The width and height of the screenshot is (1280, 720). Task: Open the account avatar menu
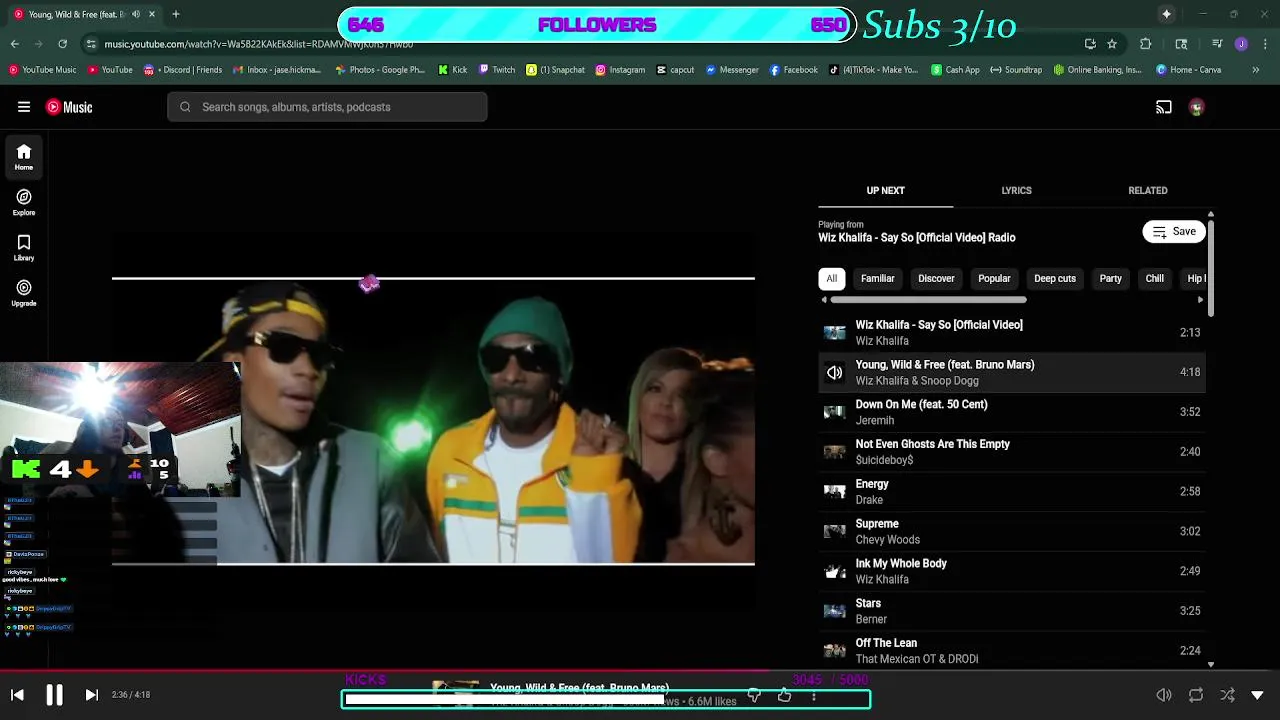[x=1196, y=107]
